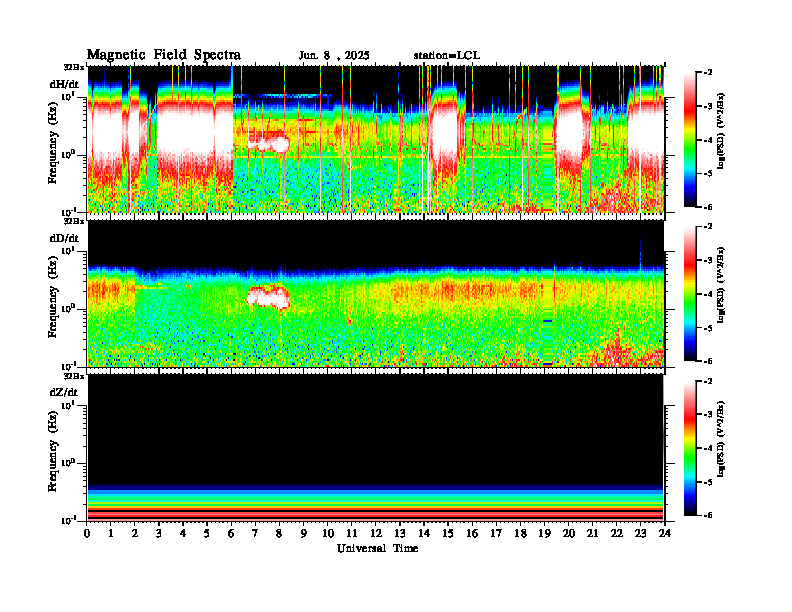792x612 pixels.
Task: Click the Log(PSD) label beside dH/dt colorbar
Action: [x=721, y=131]
